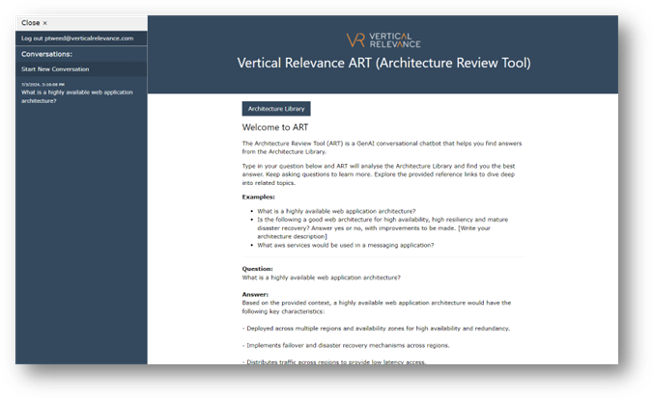This screenshot has height=400, width=654.
Task: Click the Answer: label
Action: point(255,294)
